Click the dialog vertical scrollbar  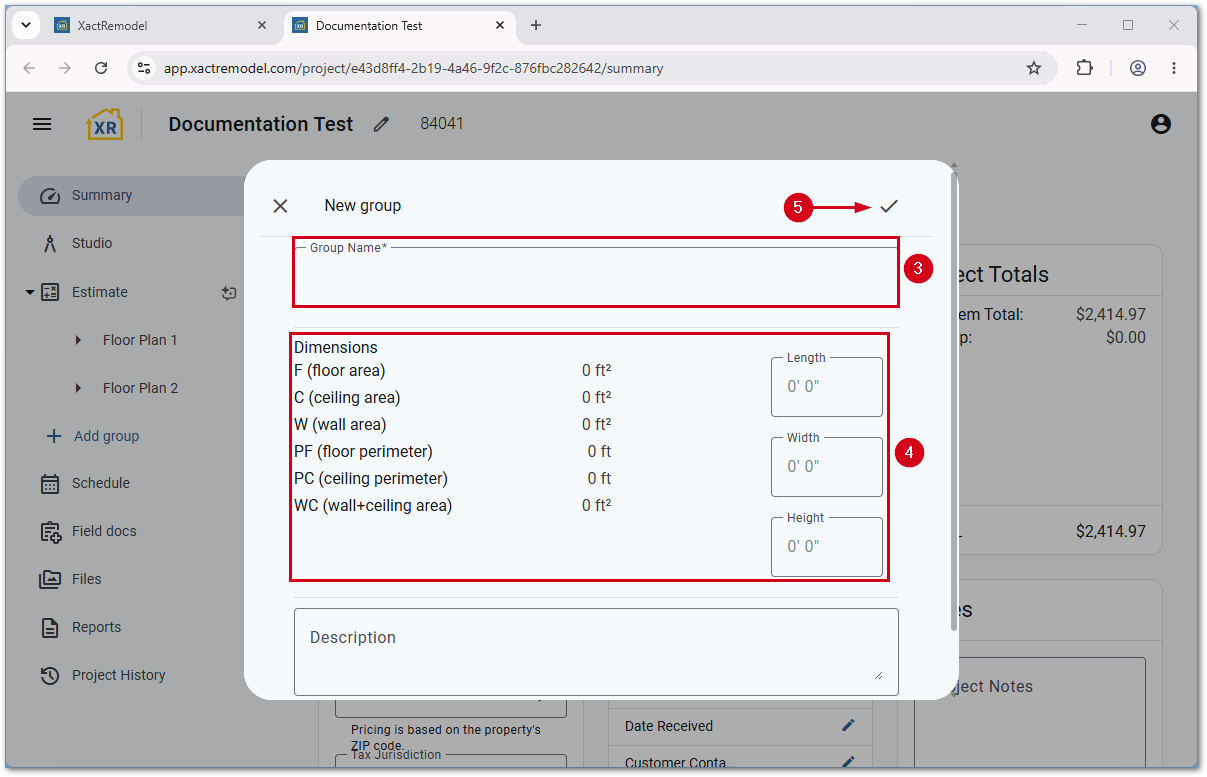click(953, 400)
